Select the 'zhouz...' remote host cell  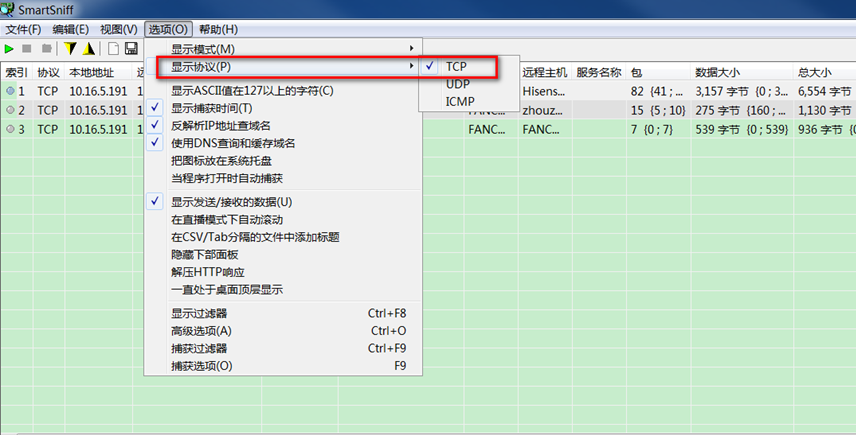tap(545, 110)
